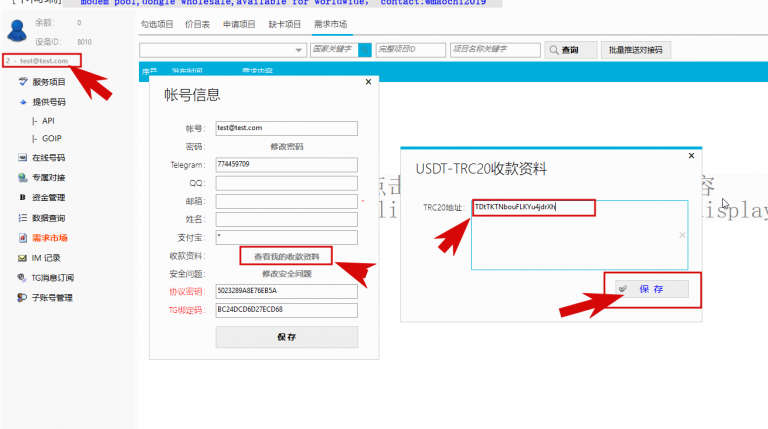Open 专属对接 sidebar icon
Image resolution: width=768 pixels, height=429 pixels.
(x=23, y=177)
